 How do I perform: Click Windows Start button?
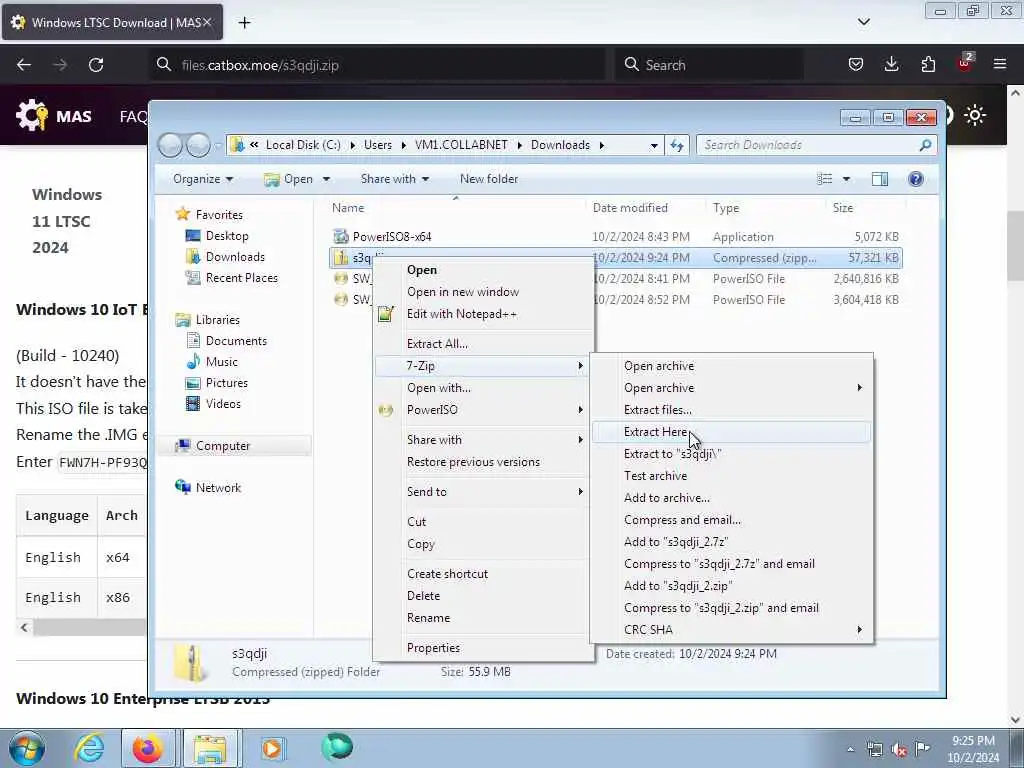[x=27, y=748]
